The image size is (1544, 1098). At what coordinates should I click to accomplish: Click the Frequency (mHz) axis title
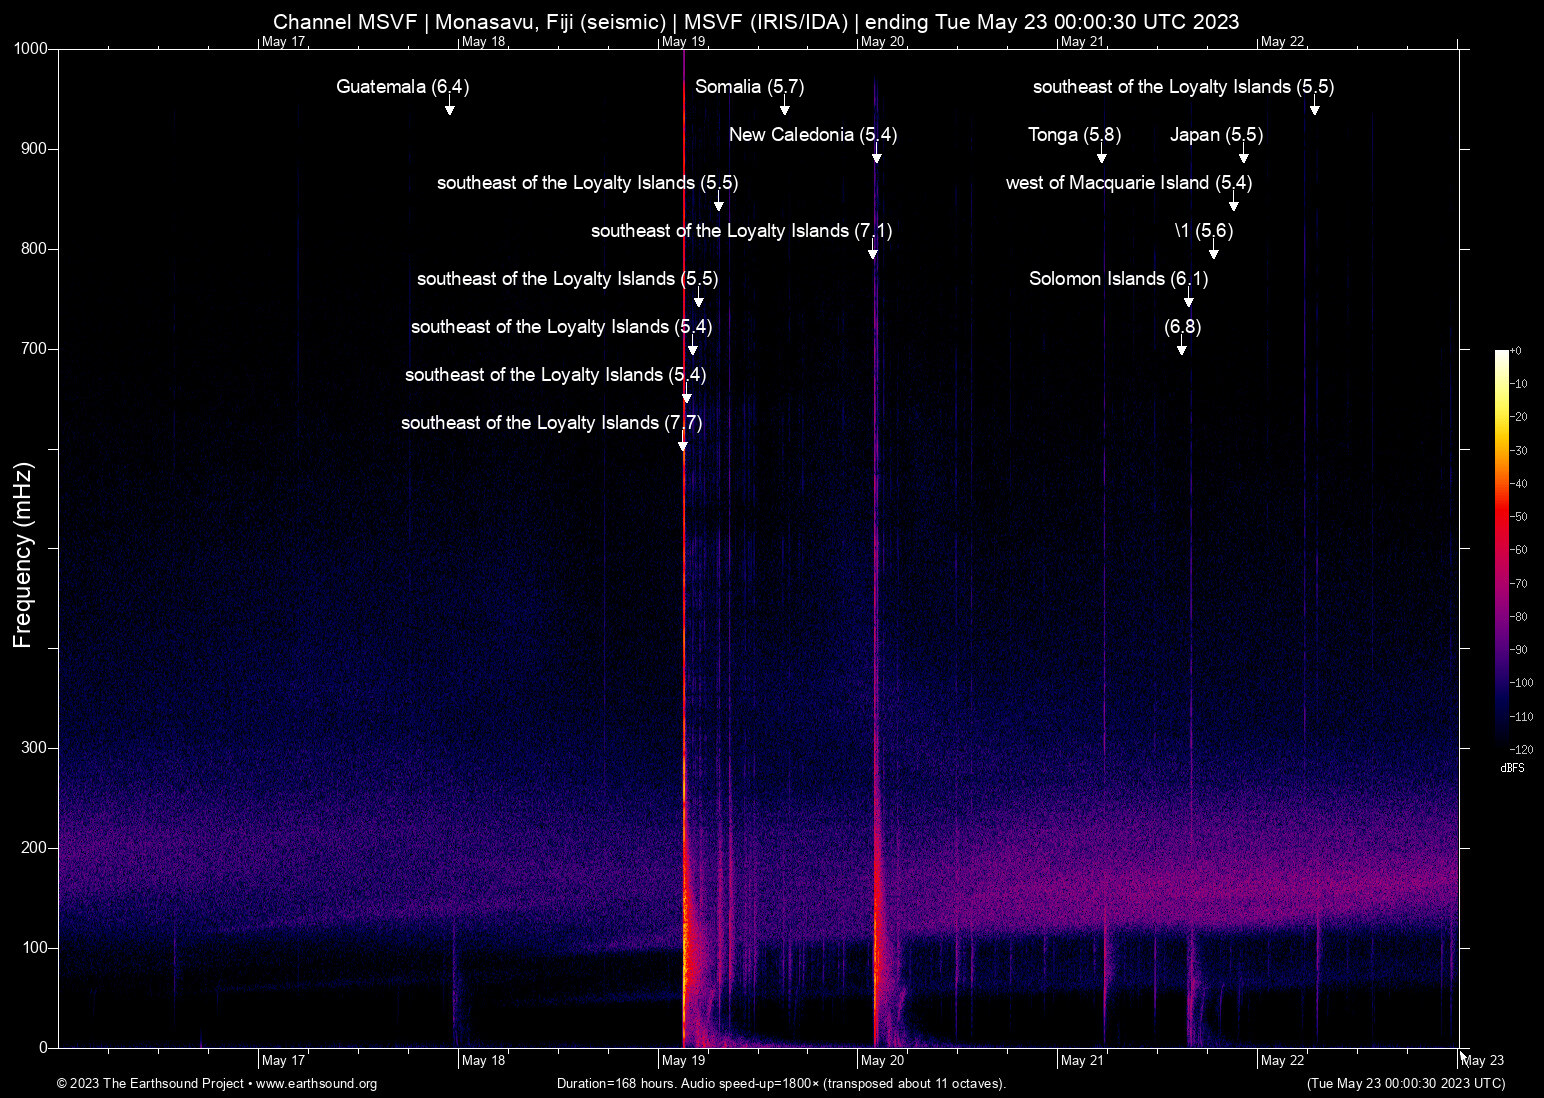coord(22,555)
